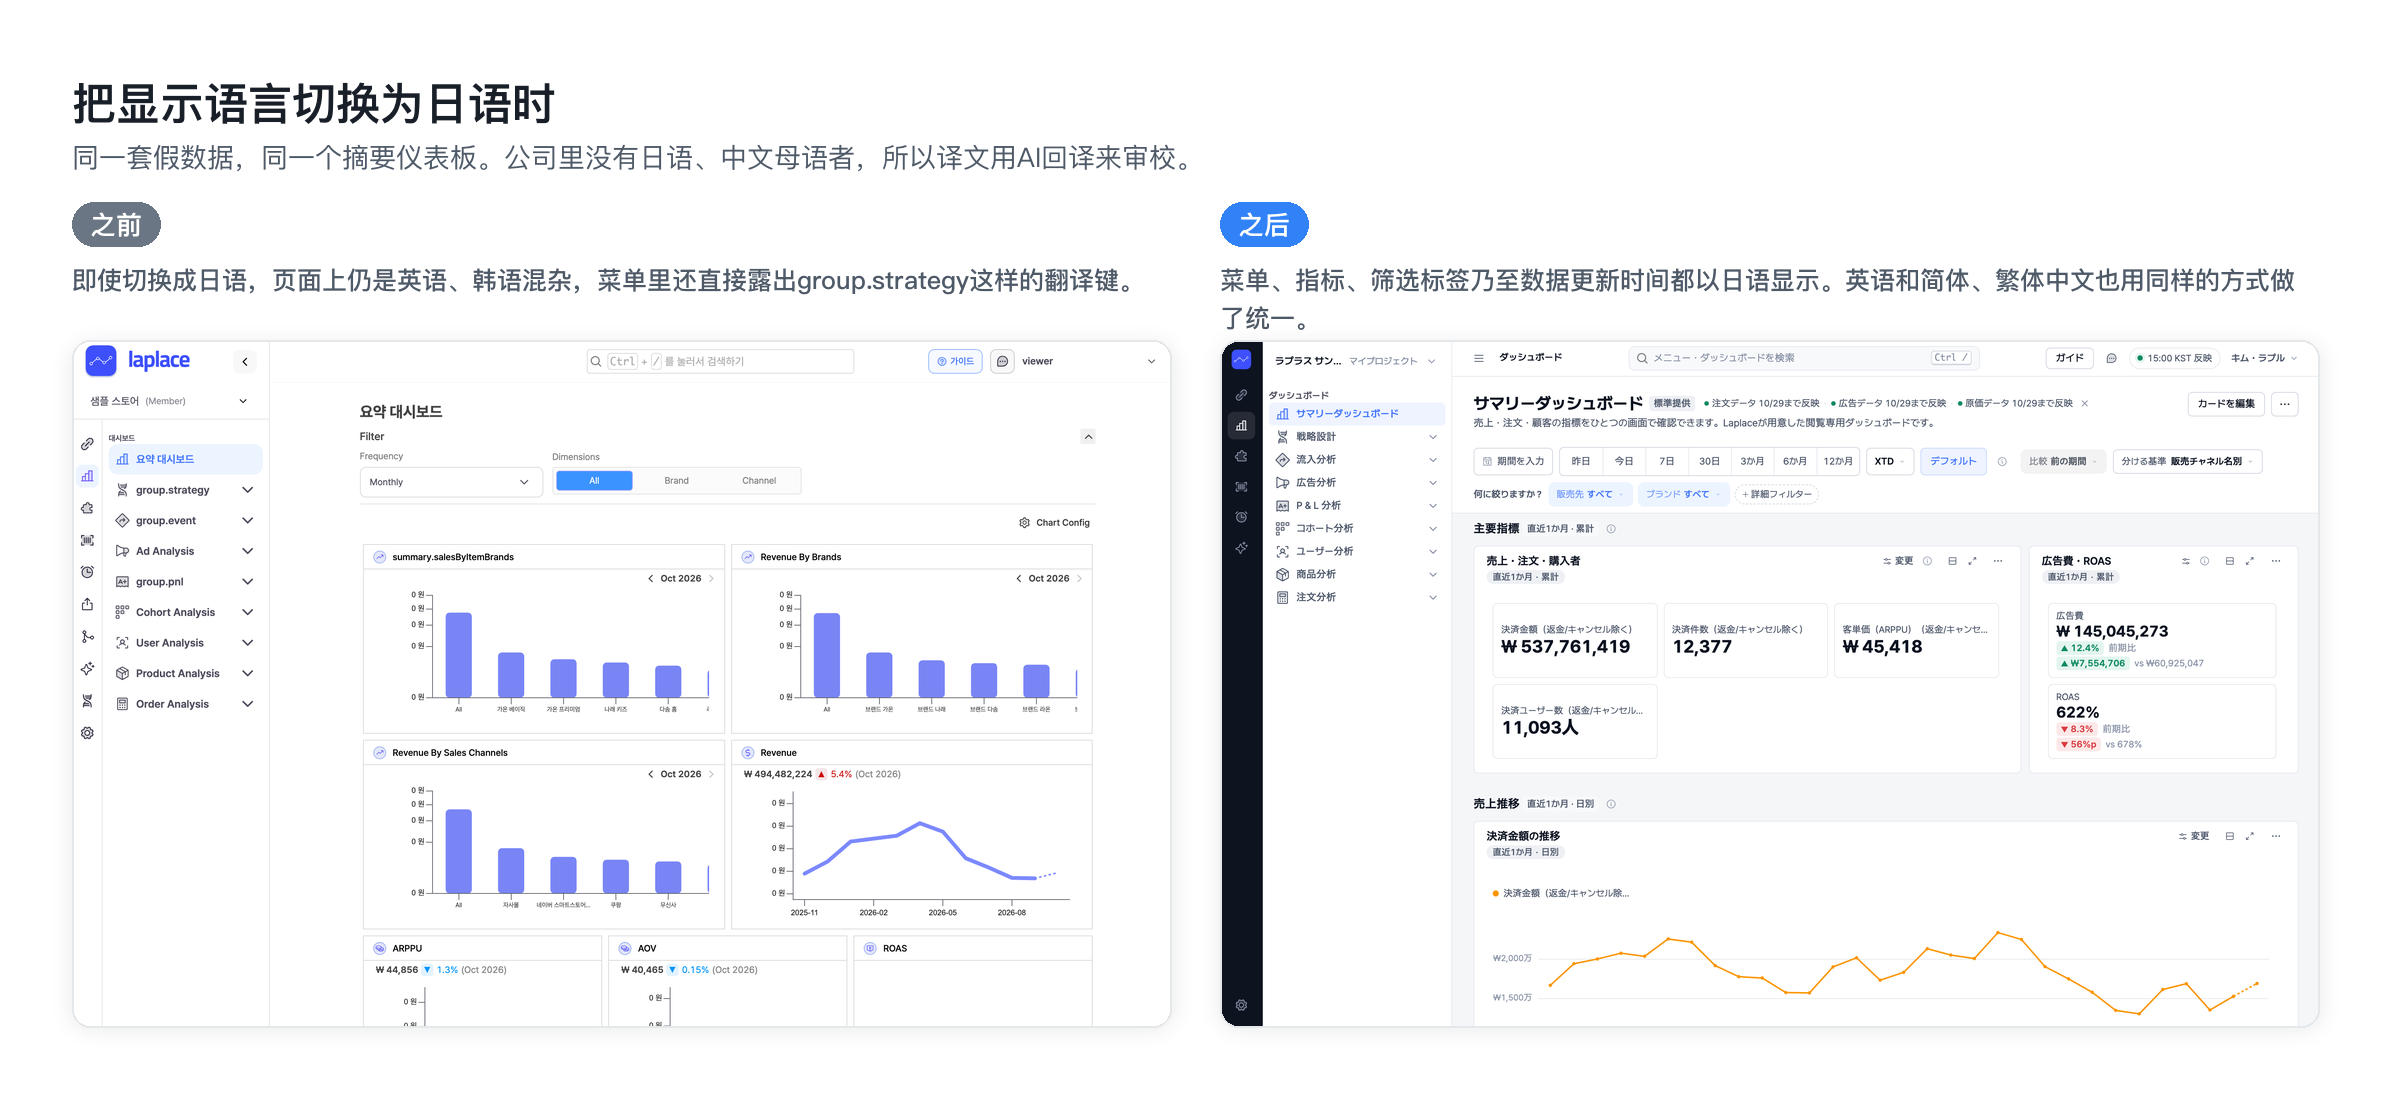The height and width of the screenshot is (1100, 2392).
Task: Select the All dimension toggle
Action: 594,481
